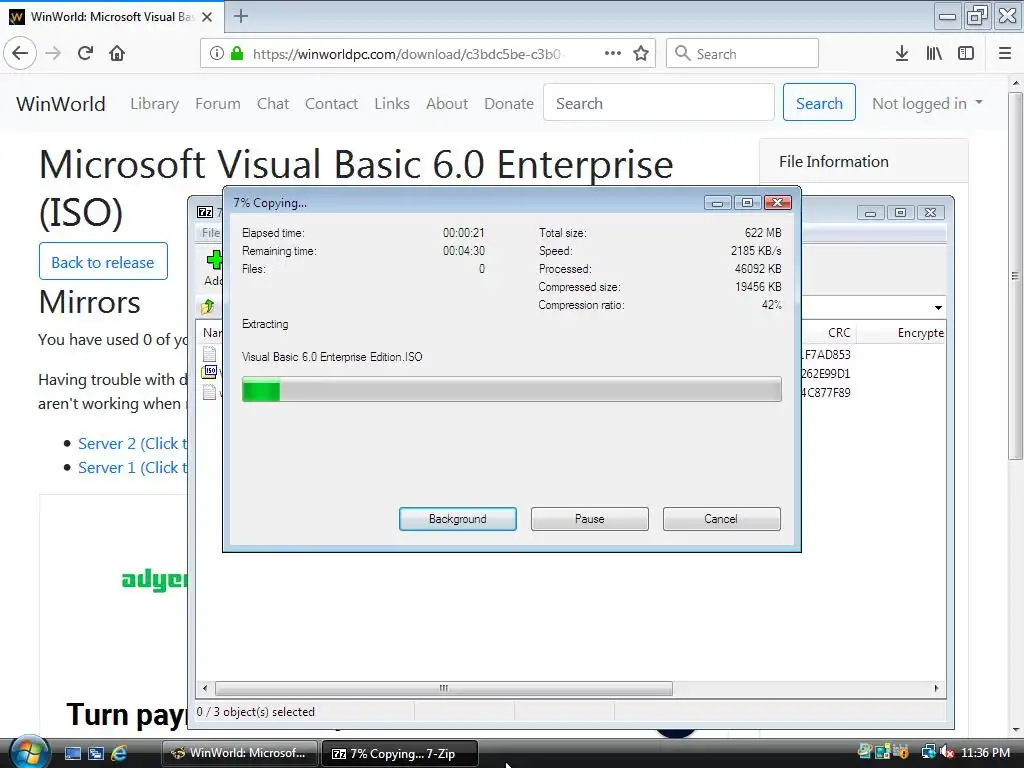This screenshot has width=1024, height=768.
Task: Bookmark this page with the star icon
Action: click(x=641, y=54)
